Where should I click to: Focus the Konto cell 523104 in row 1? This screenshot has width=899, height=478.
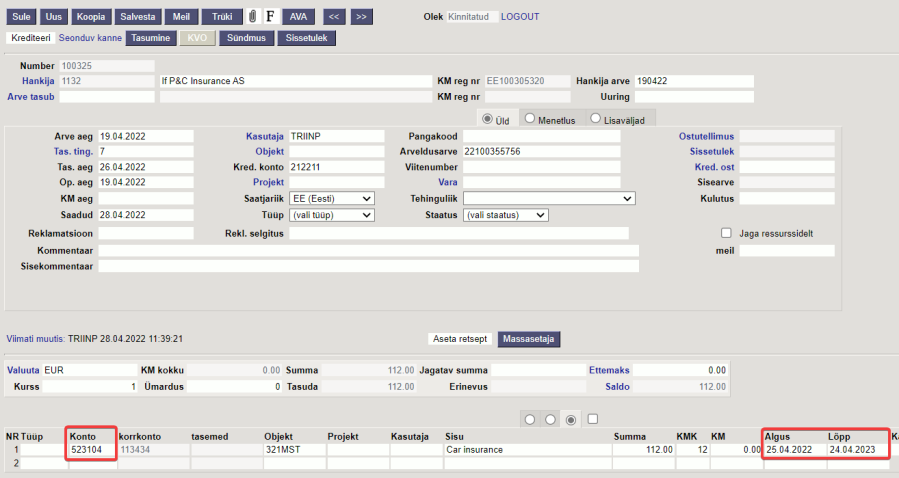tap(93, 450)
